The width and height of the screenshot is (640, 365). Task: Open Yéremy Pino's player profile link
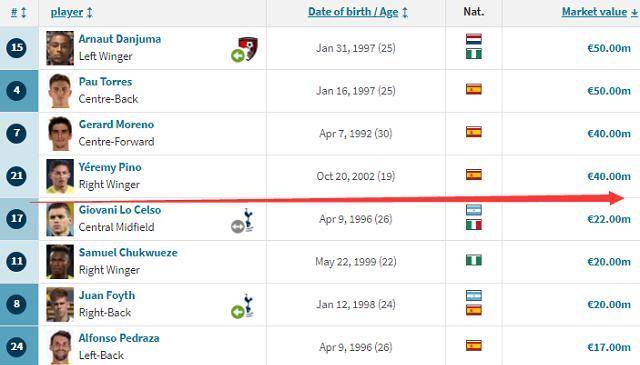110,167
